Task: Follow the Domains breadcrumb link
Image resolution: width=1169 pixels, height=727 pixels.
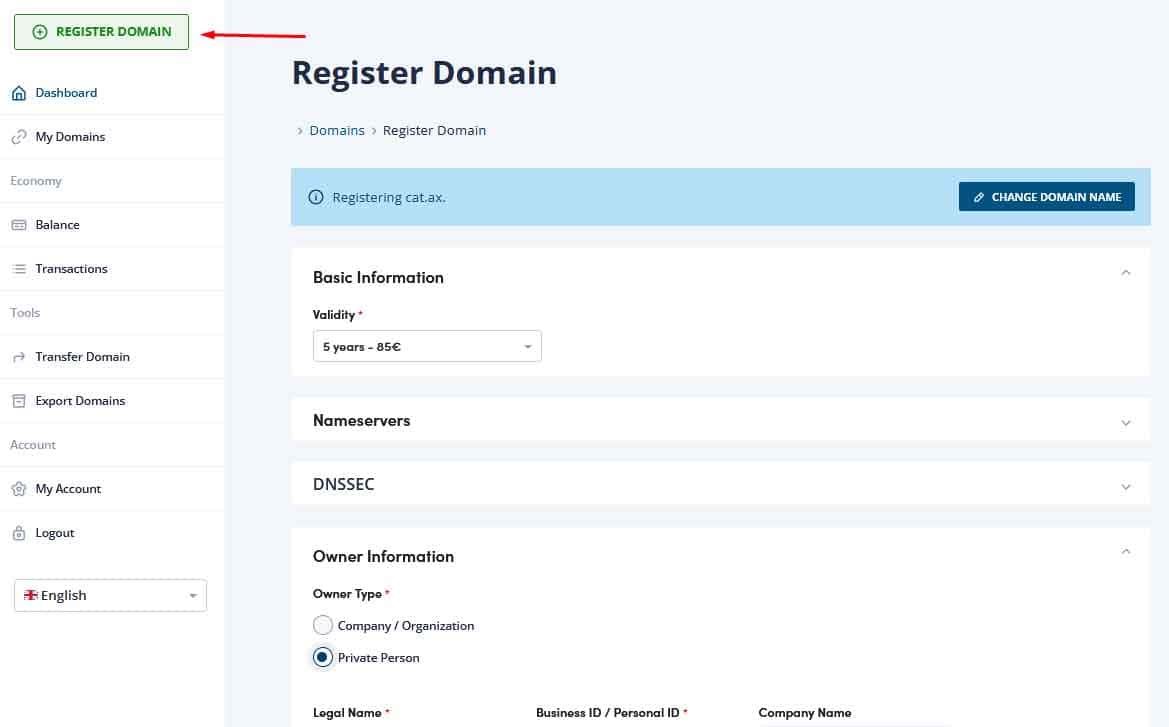Action: 337,131
